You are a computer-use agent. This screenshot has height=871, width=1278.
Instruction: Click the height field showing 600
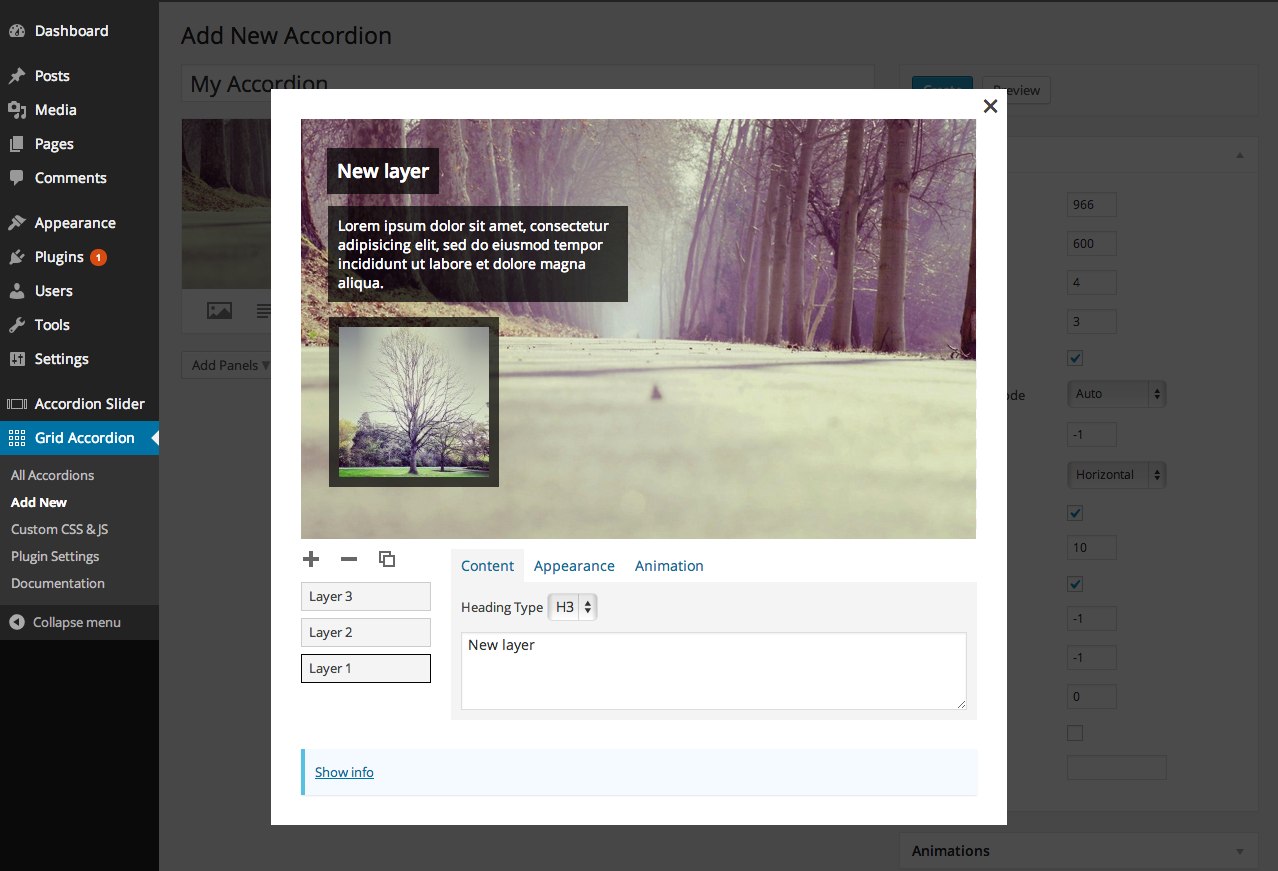1092,244
